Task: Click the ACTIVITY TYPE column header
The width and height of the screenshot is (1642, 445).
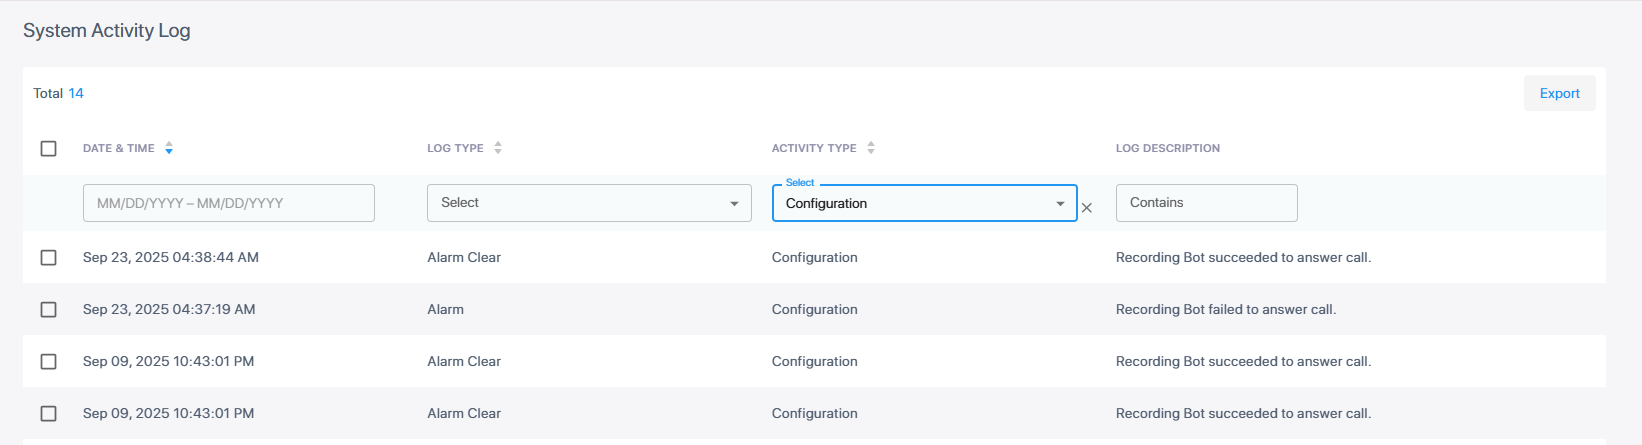Action: click(x=813, y=148)
